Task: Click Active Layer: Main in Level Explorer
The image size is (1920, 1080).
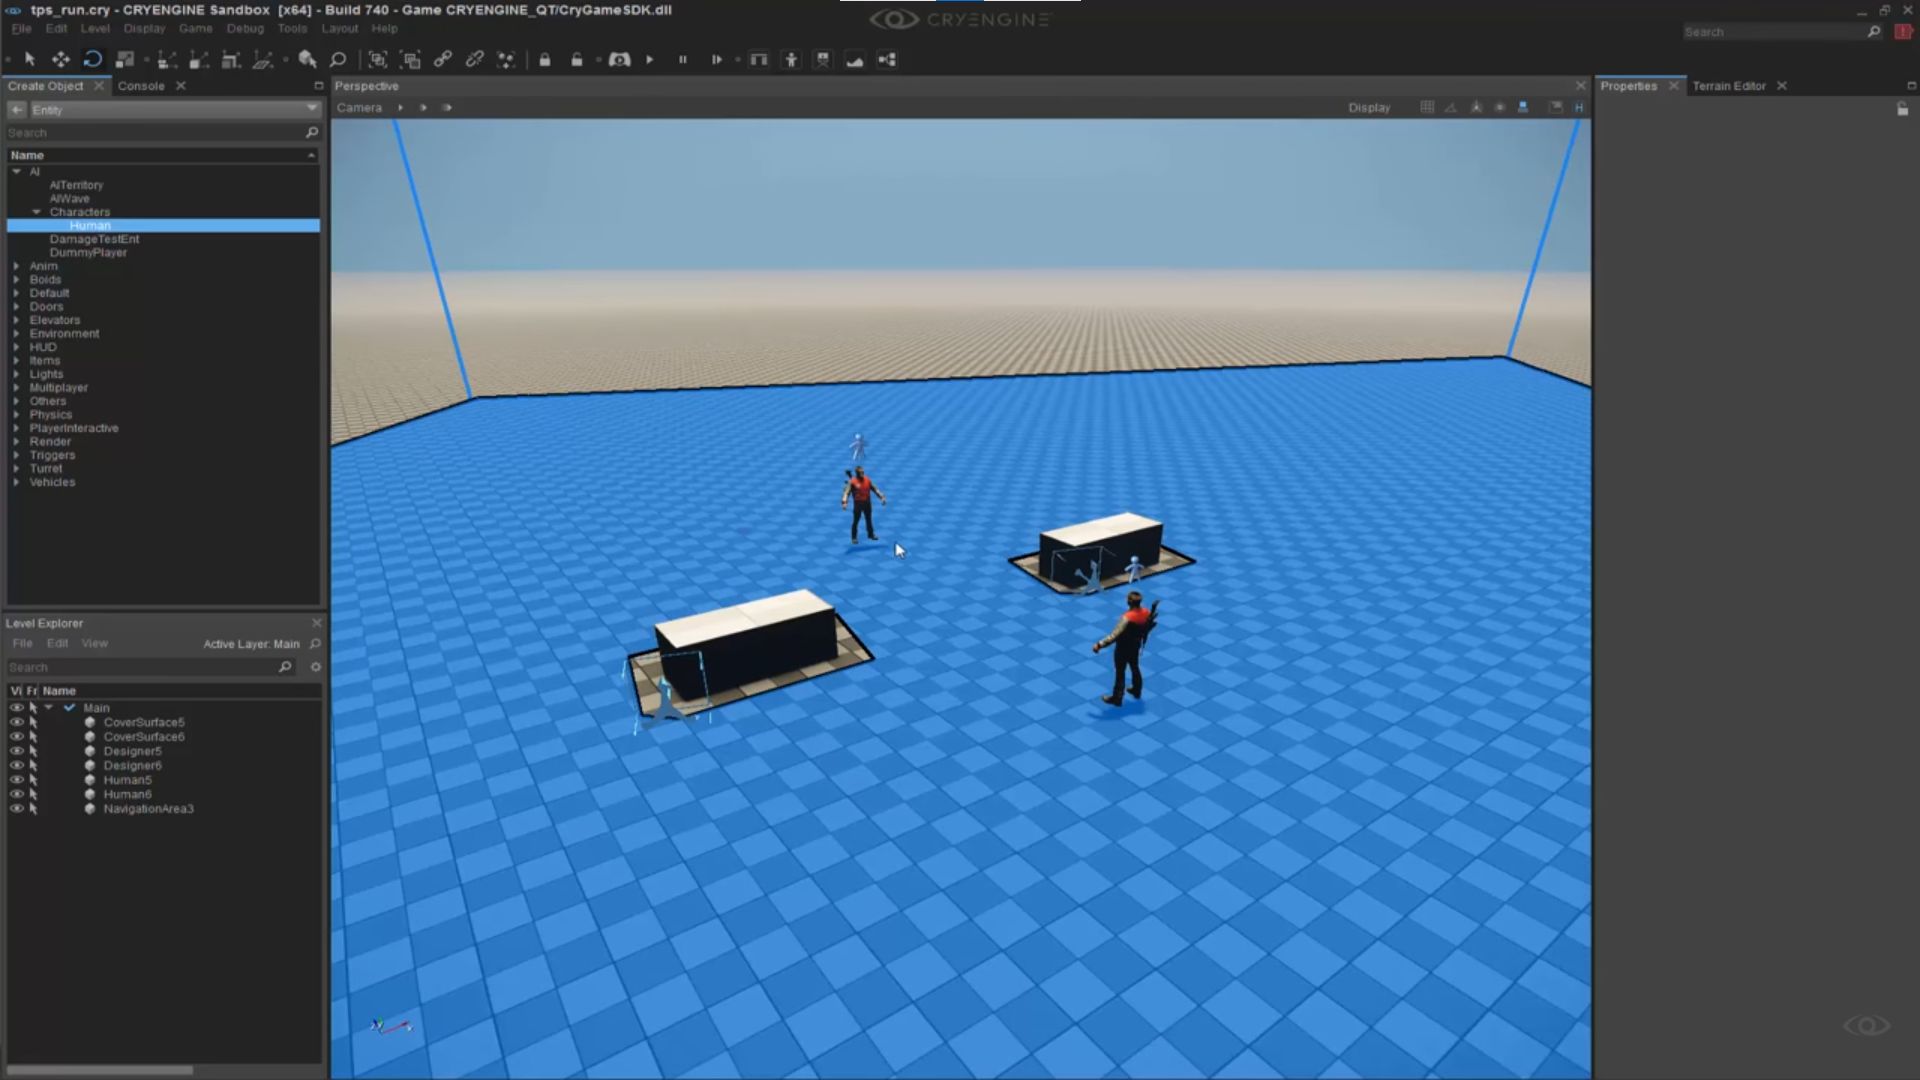Action: (x=253, y=644)
